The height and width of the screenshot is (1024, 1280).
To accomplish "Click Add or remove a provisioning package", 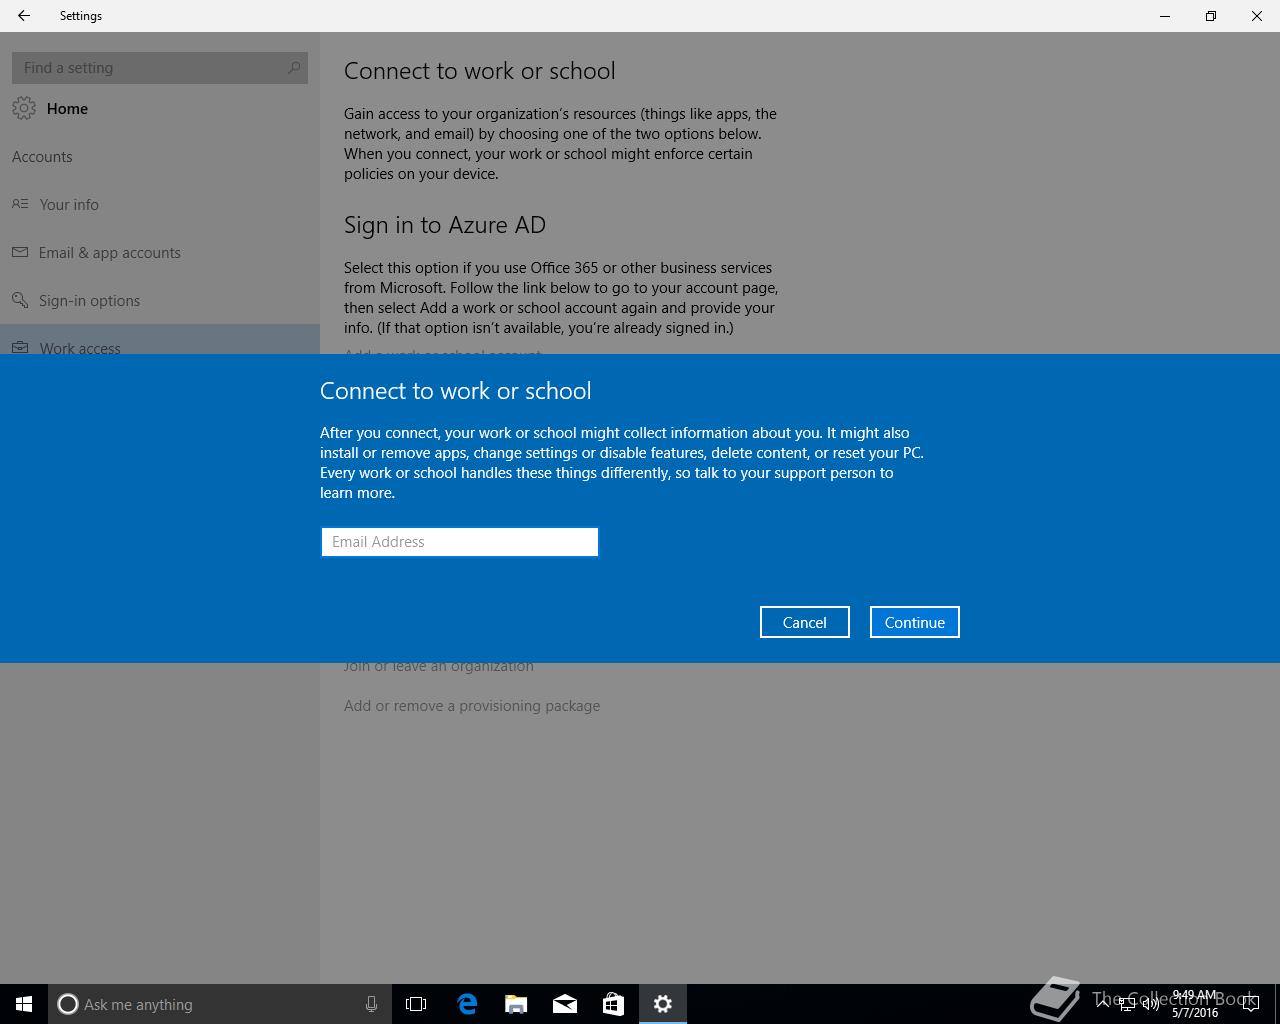I will click(x=472, y=706).
